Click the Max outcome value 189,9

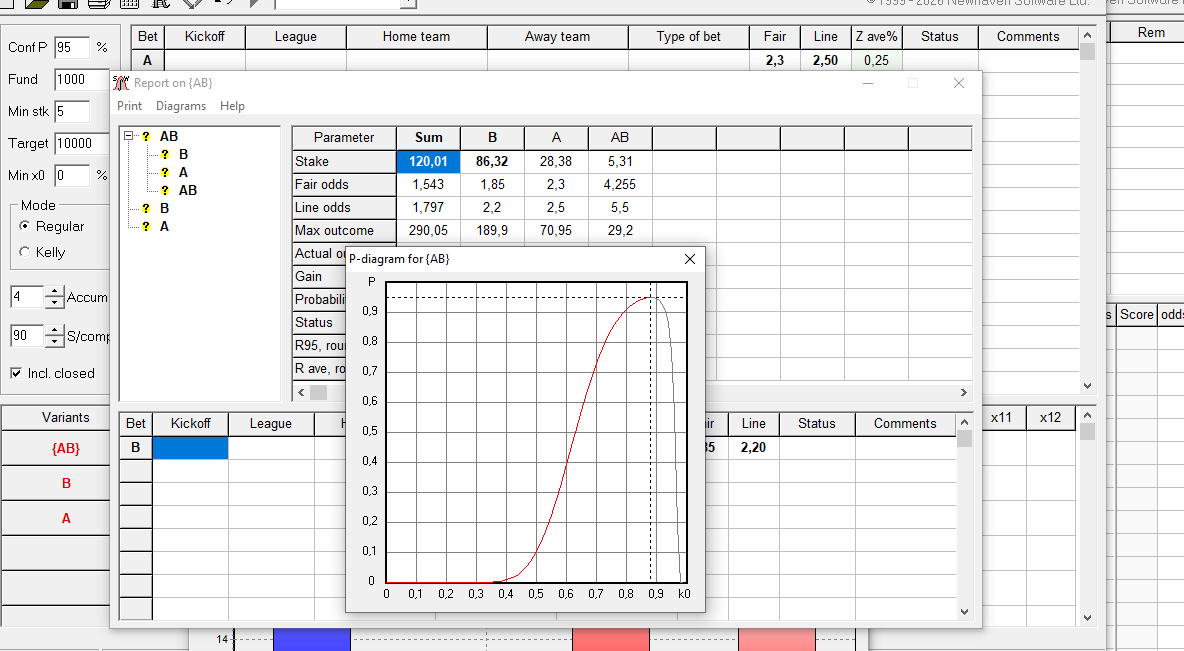(x=492, y=230)
